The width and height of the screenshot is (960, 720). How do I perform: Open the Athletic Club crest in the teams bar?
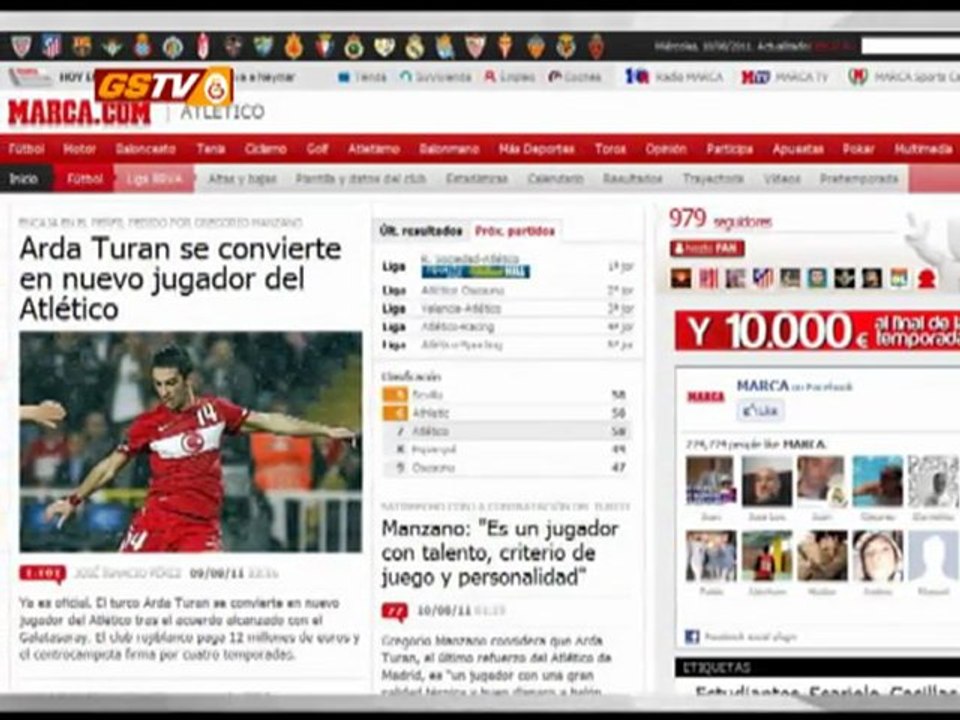pyautogui.click(x=21, y=46)
